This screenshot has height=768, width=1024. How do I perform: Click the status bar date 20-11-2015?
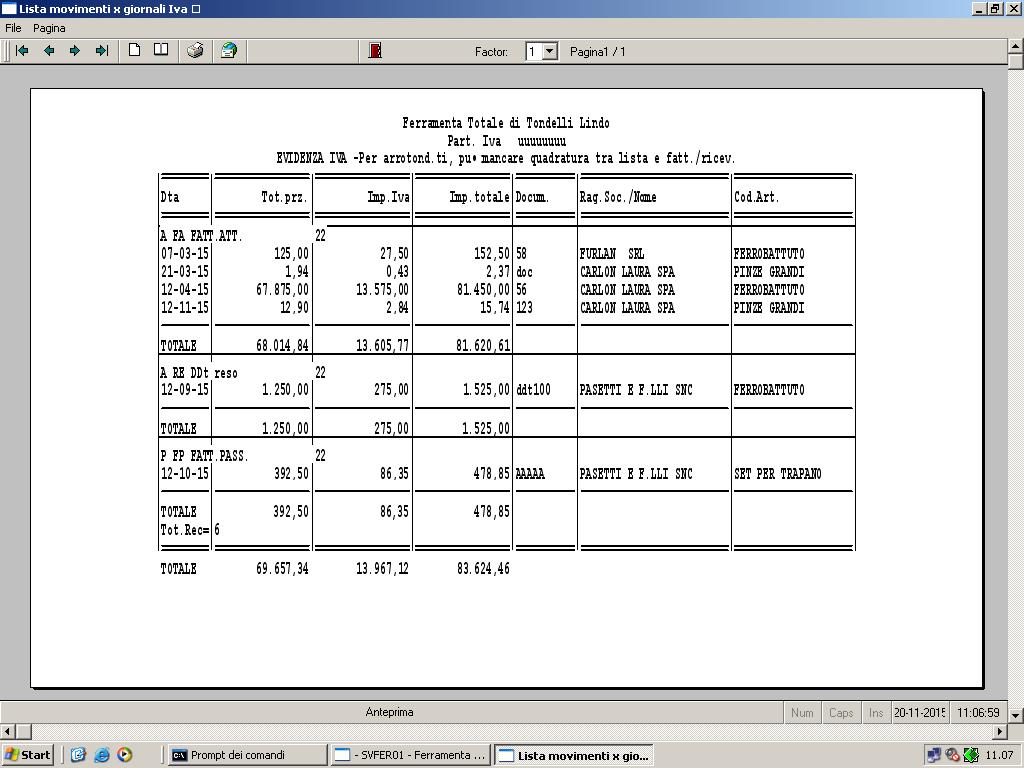[920, 712]
